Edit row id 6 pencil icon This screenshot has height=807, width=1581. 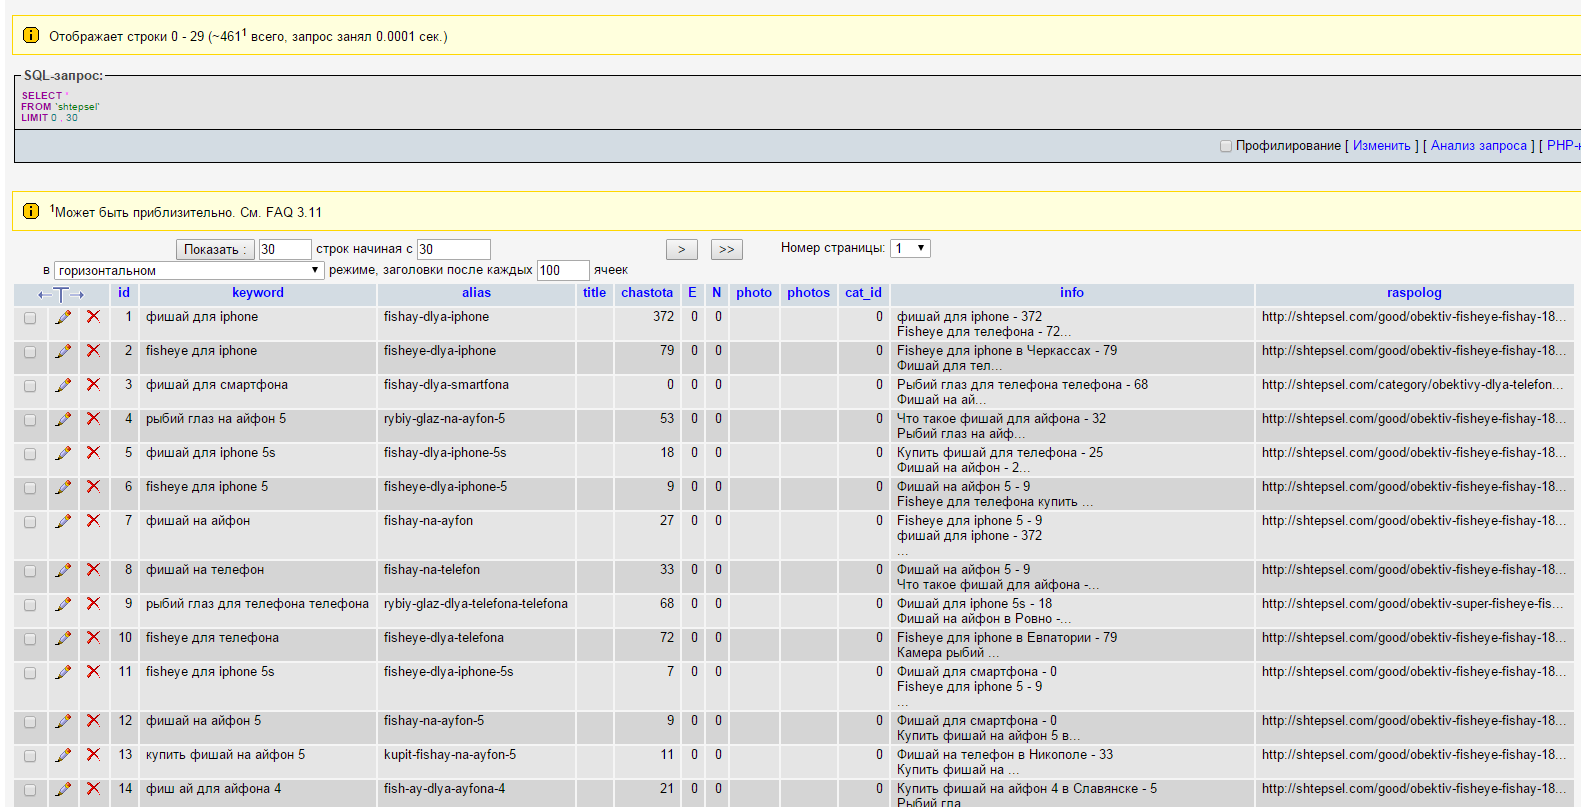(63, 487)
